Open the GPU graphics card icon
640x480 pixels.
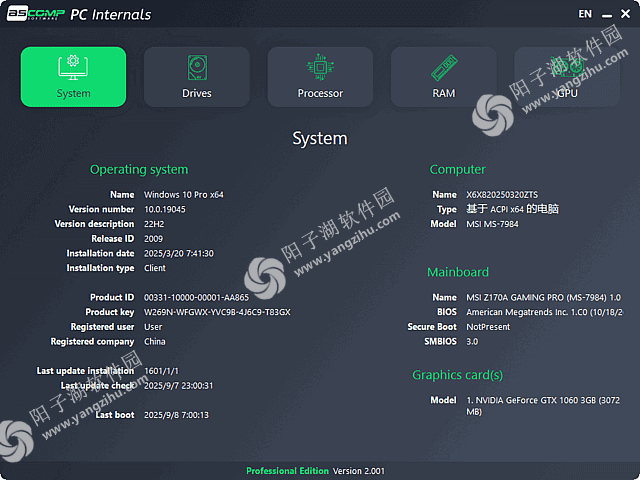pyautogui.click(x=567, y=68)
